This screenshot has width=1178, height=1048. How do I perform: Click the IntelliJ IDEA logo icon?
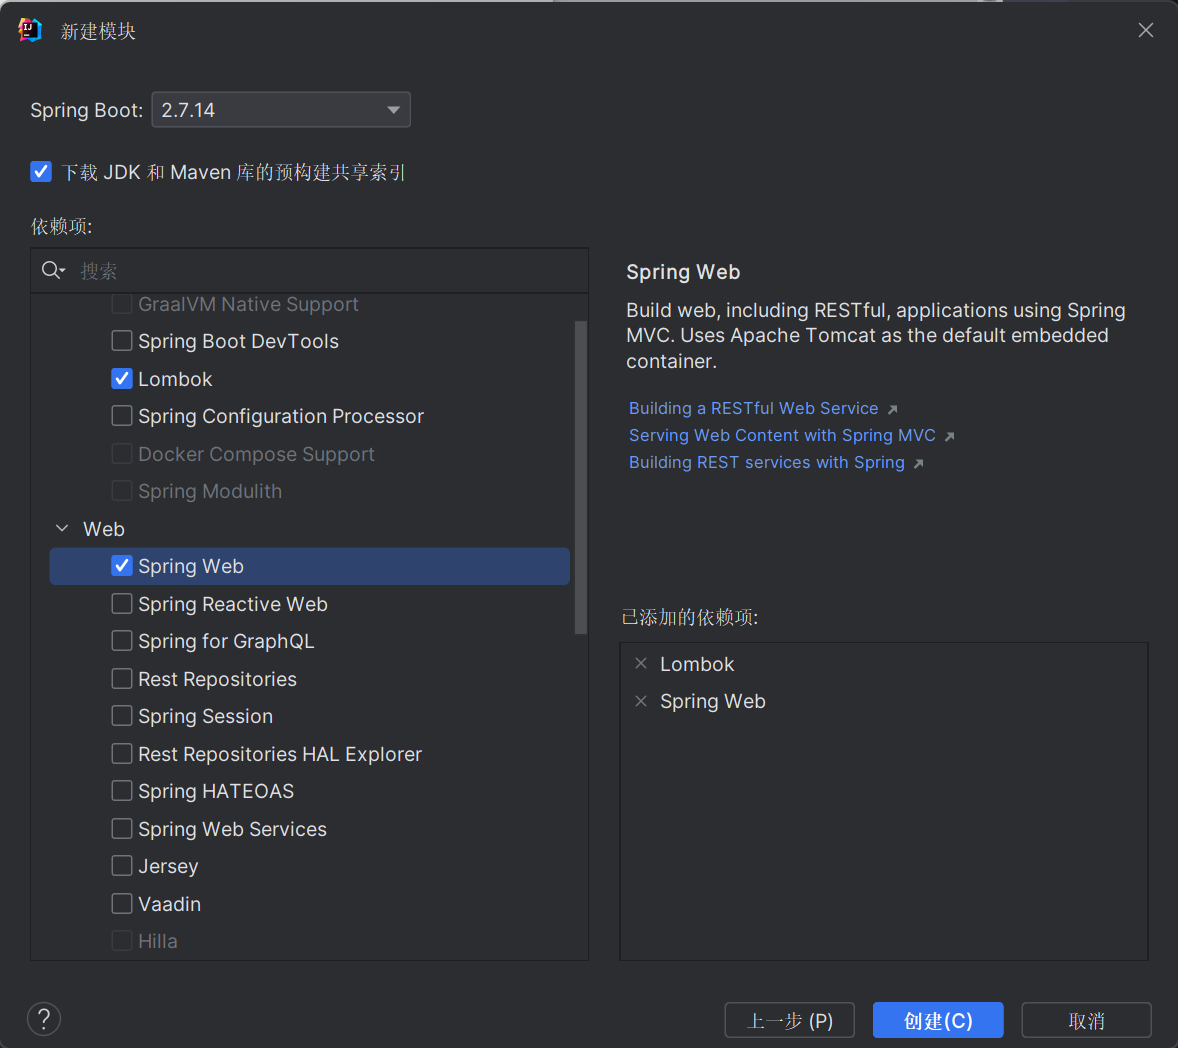click(29, 30)
